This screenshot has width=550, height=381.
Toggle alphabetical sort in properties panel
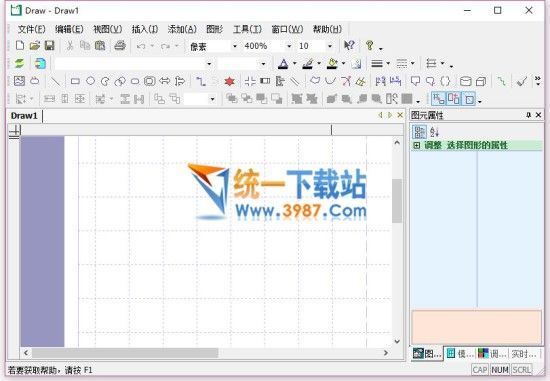click(434, 132)
